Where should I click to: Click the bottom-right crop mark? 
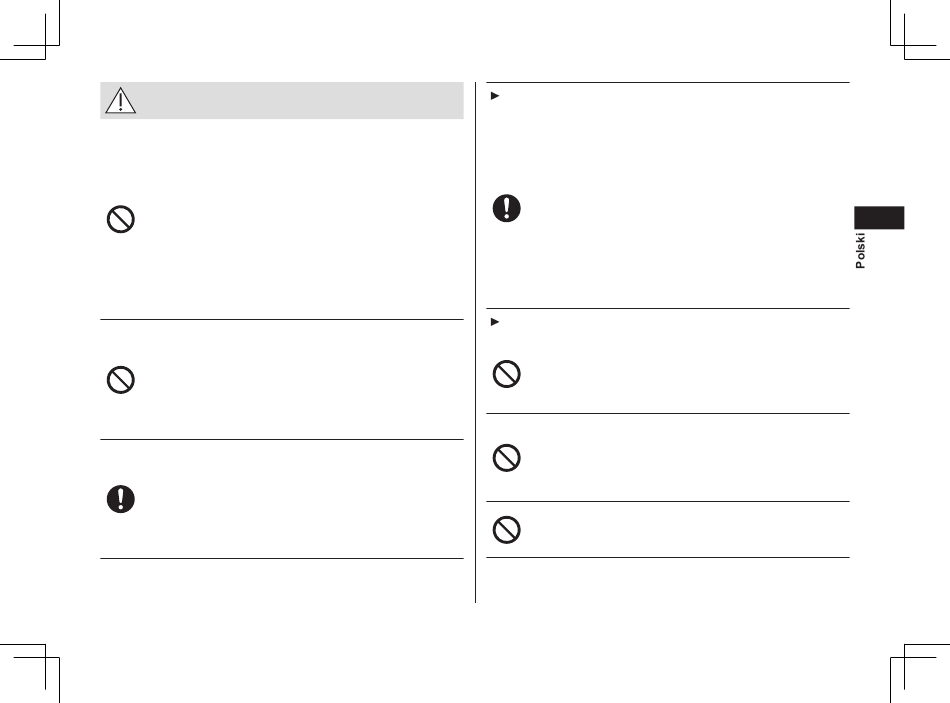pyautogui.click(x=920, y=673)
